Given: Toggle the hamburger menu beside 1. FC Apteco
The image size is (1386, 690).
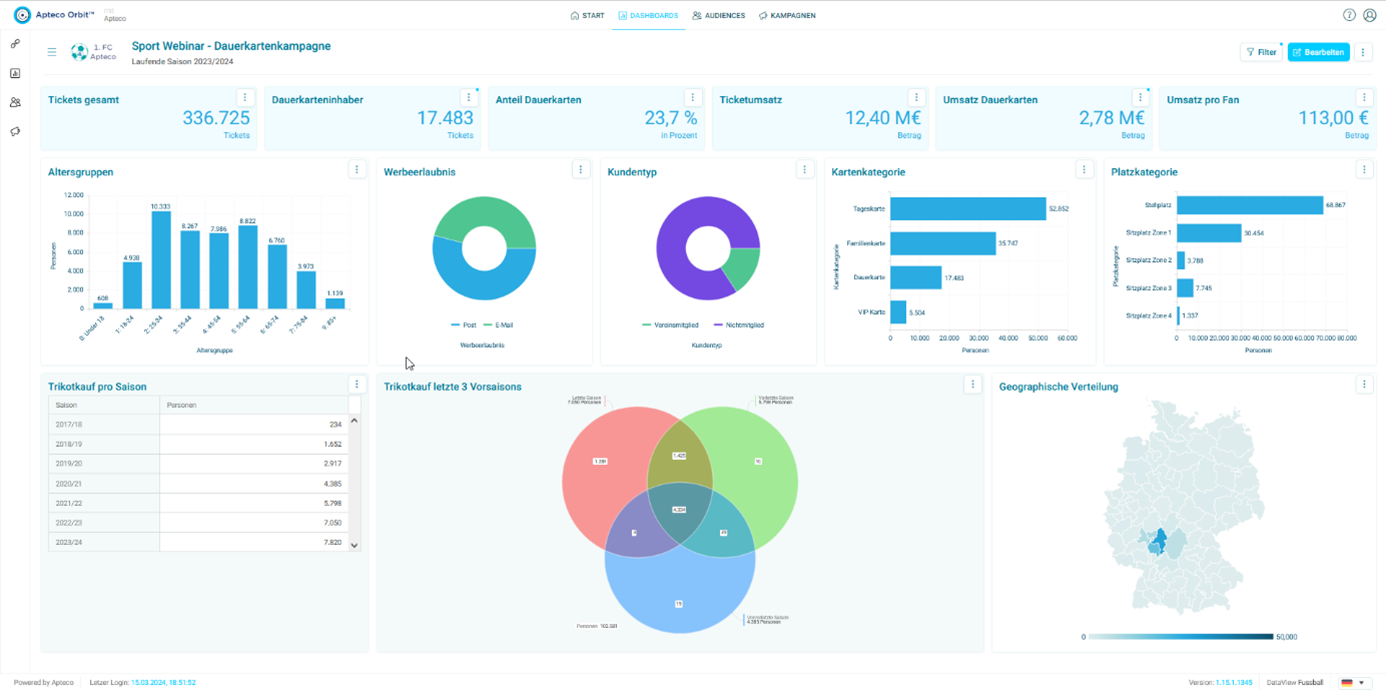Looking at the screenshot, I should 52,52.
